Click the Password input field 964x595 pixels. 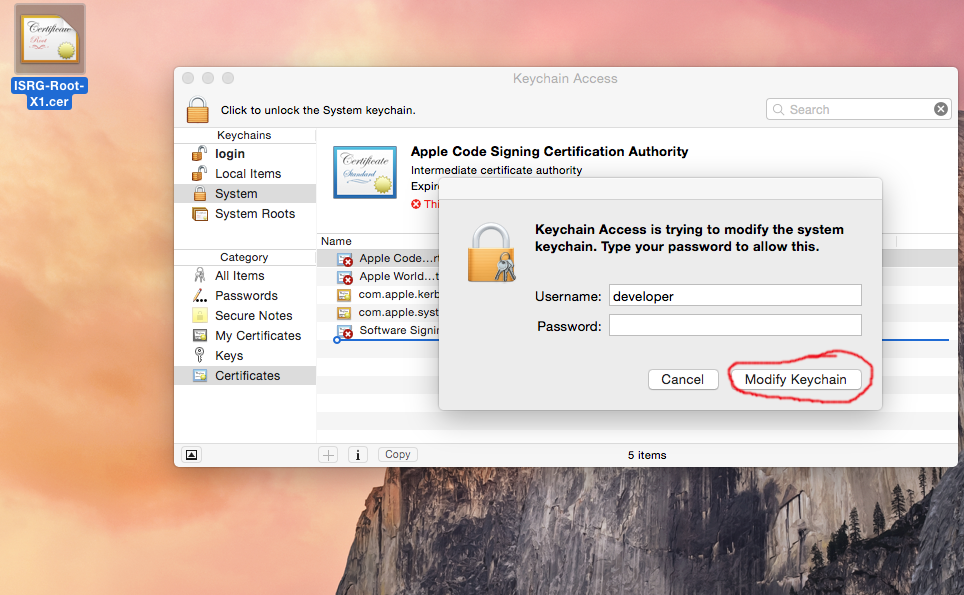pyautogui.click(x=735, y=325)
